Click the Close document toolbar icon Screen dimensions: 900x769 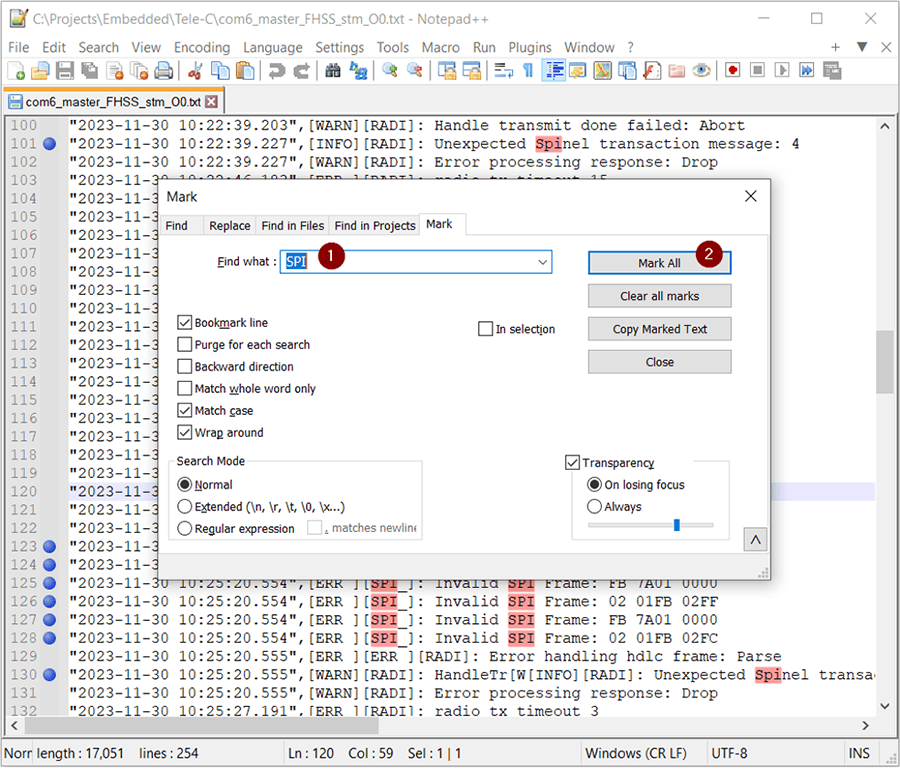tap(114, 71)
